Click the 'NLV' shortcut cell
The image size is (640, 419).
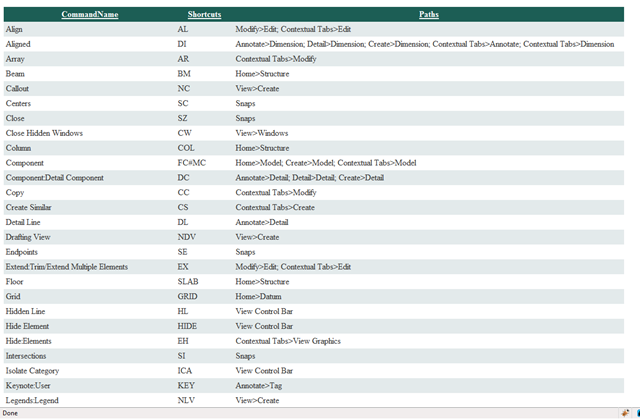click(186, 401)
